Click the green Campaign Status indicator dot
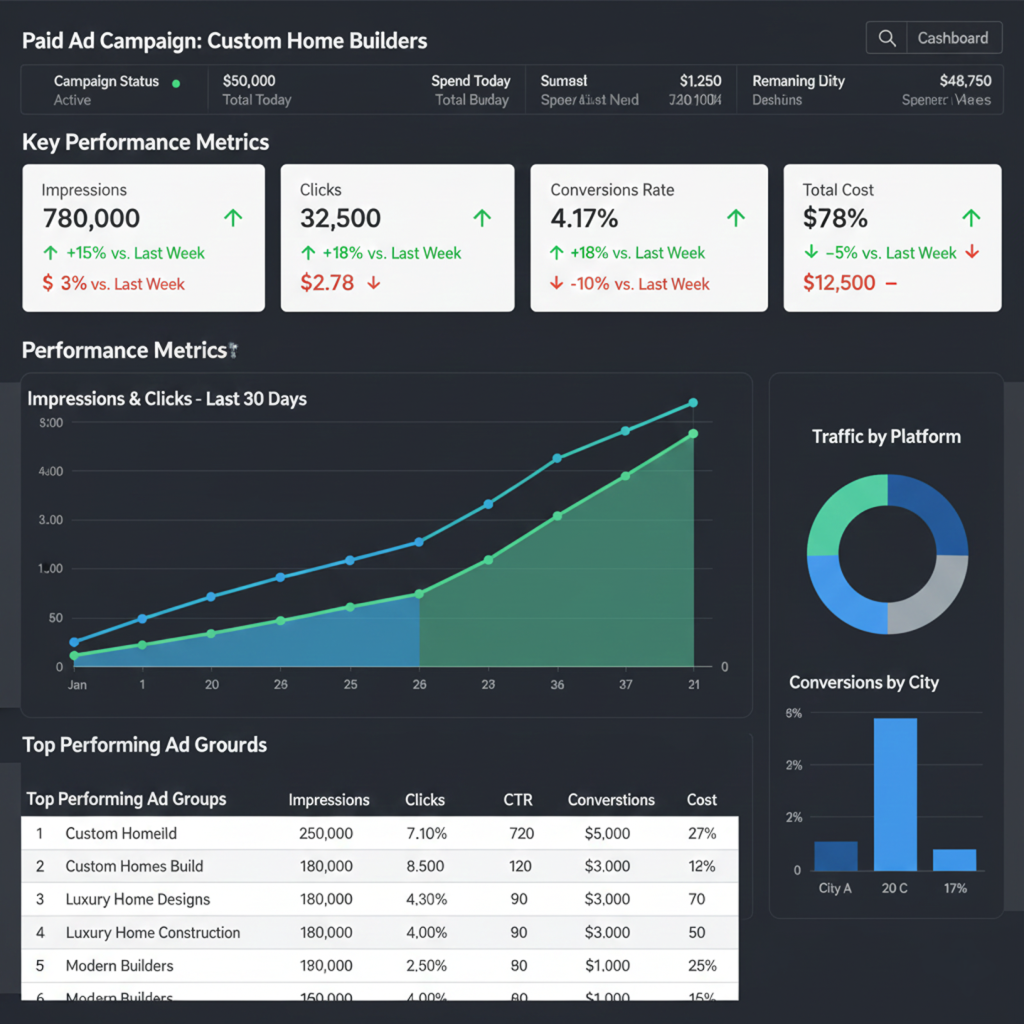1024x1024 pixels. 177,83
